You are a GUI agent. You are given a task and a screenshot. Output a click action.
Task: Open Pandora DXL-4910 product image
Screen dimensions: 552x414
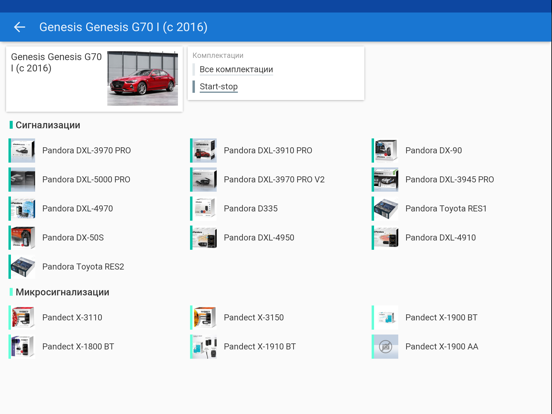386,238
